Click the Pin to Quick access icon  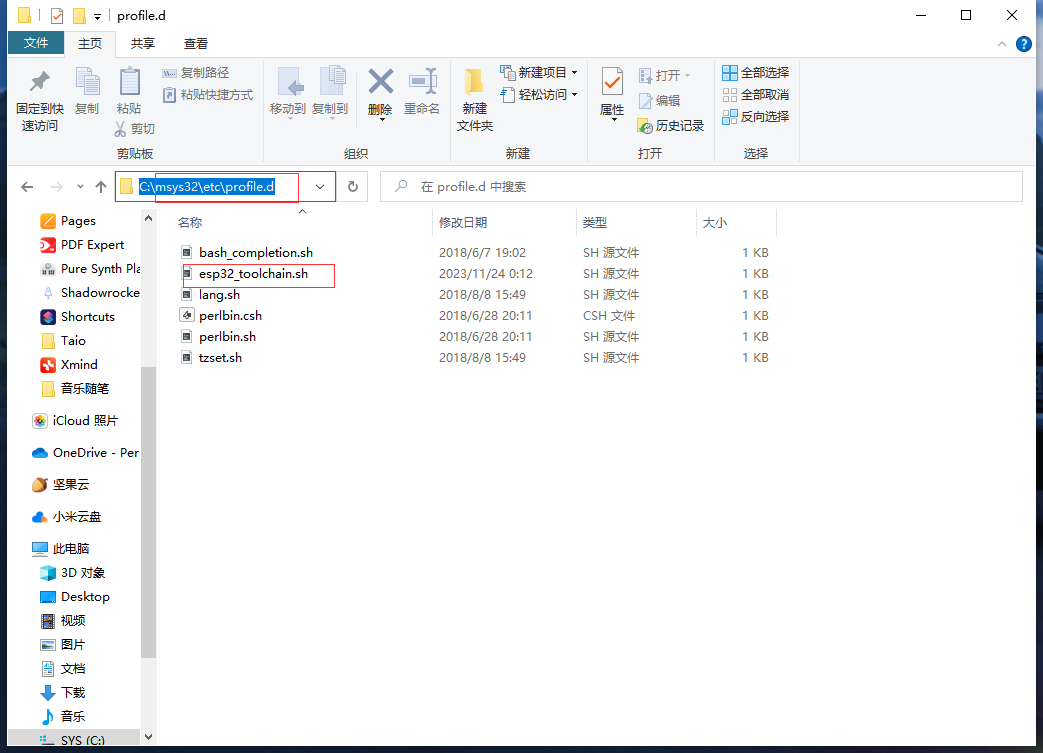36,95
